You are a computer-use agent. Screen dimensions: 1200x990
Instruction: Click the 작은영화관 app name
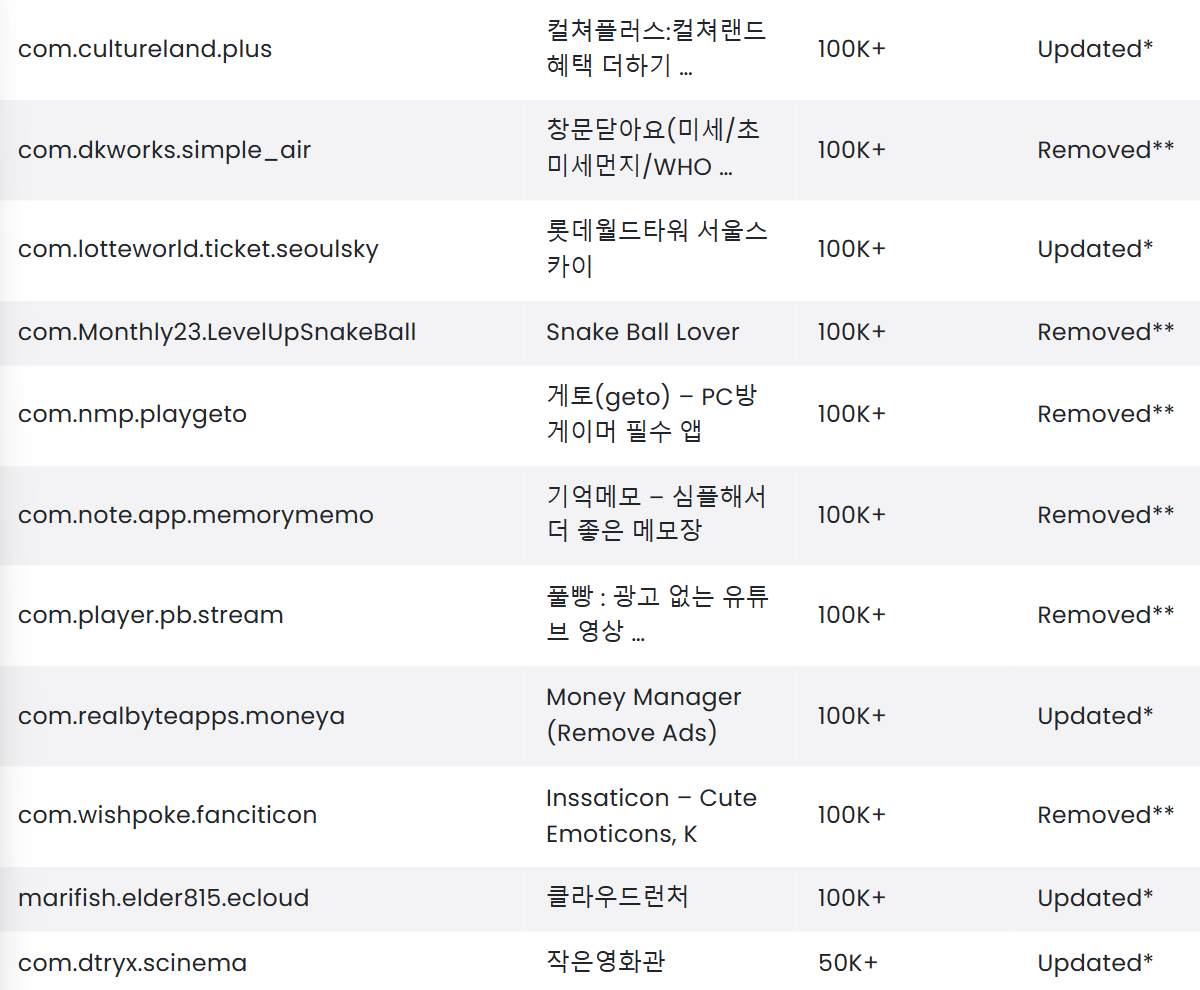(x=606, y=962)
